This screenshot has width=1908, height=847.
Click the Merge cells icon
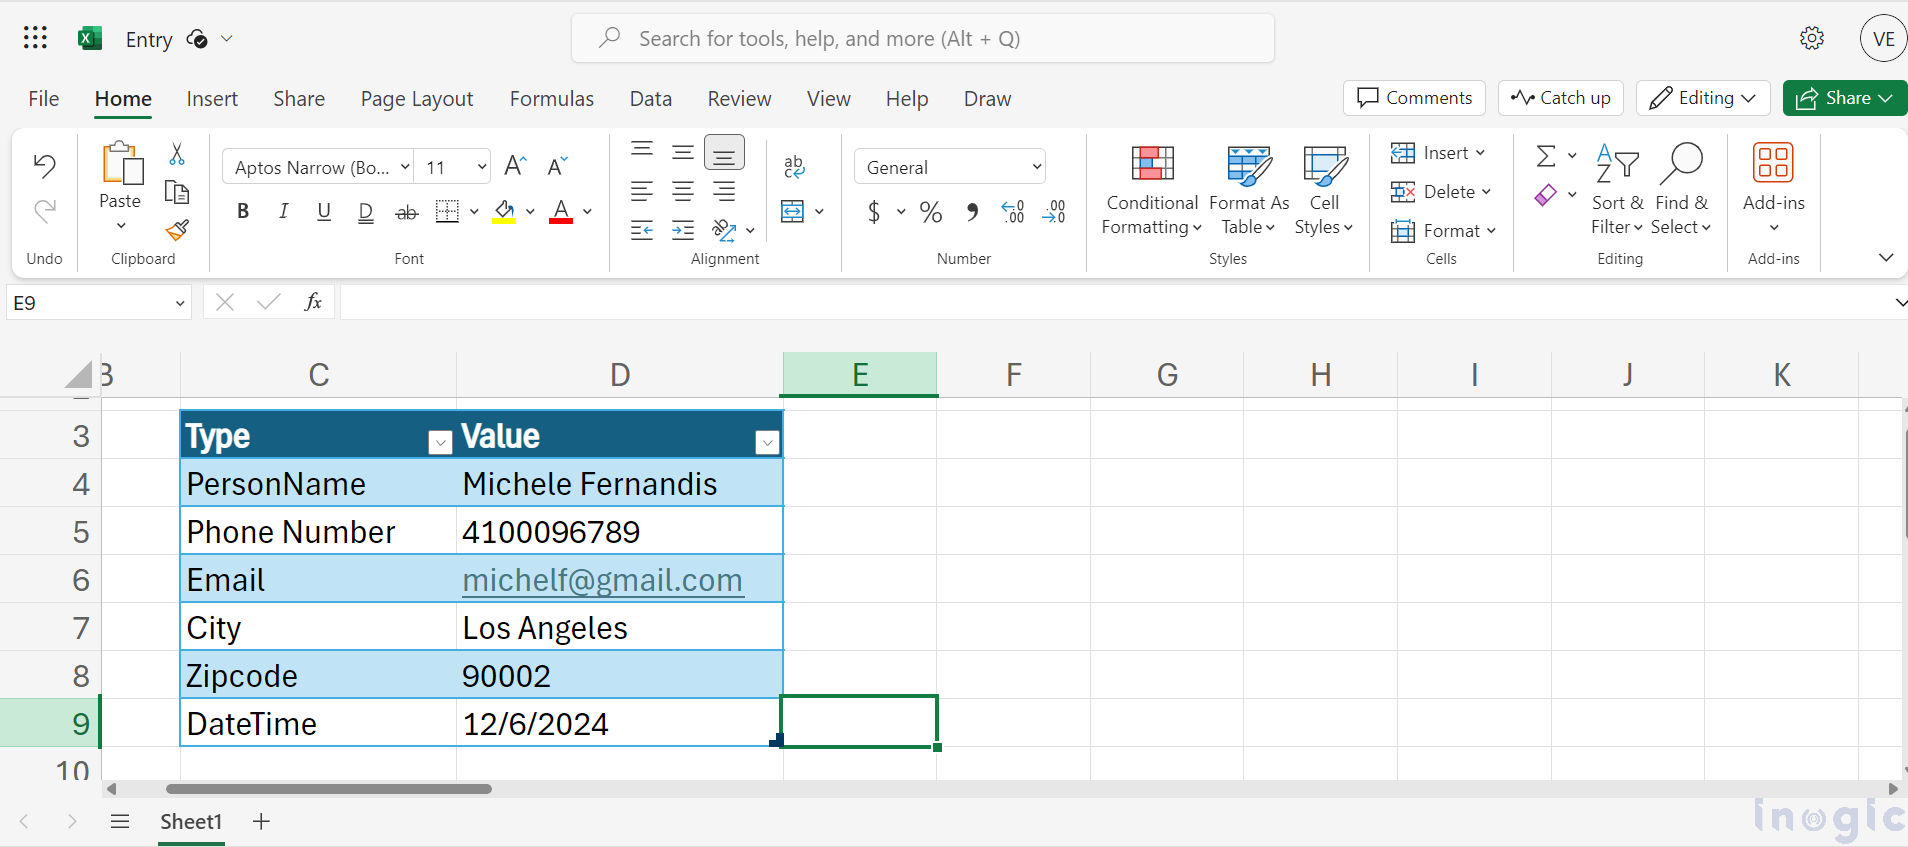[x=793, y=211]
